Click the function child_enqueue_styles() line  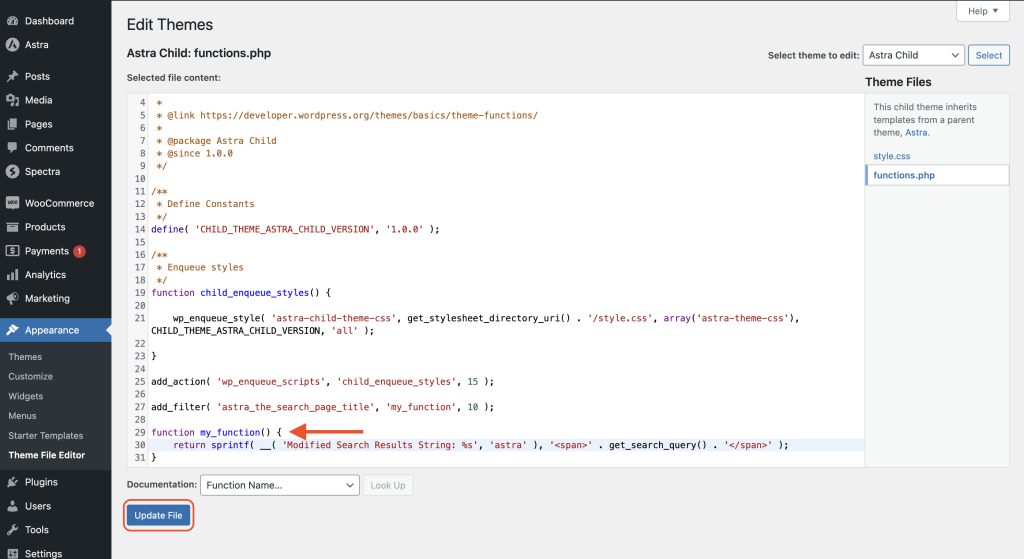pyautogui.click(x=241, y=293)
